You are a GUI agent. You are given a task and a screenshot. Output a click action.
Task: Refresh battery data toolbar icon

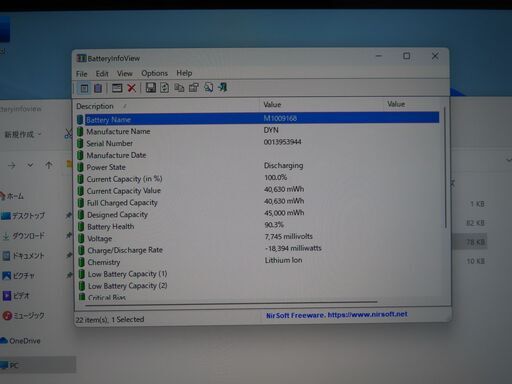tap(165, 88)
